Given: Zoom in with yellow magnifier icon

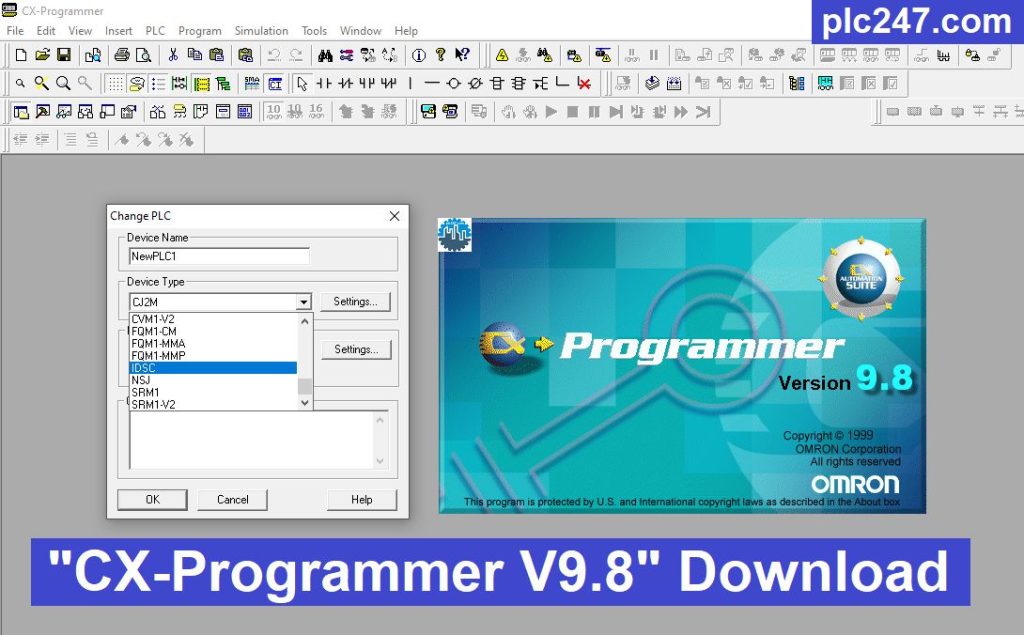Looking at the screenshot, I should pyautogui.click(x=42, y=83).
